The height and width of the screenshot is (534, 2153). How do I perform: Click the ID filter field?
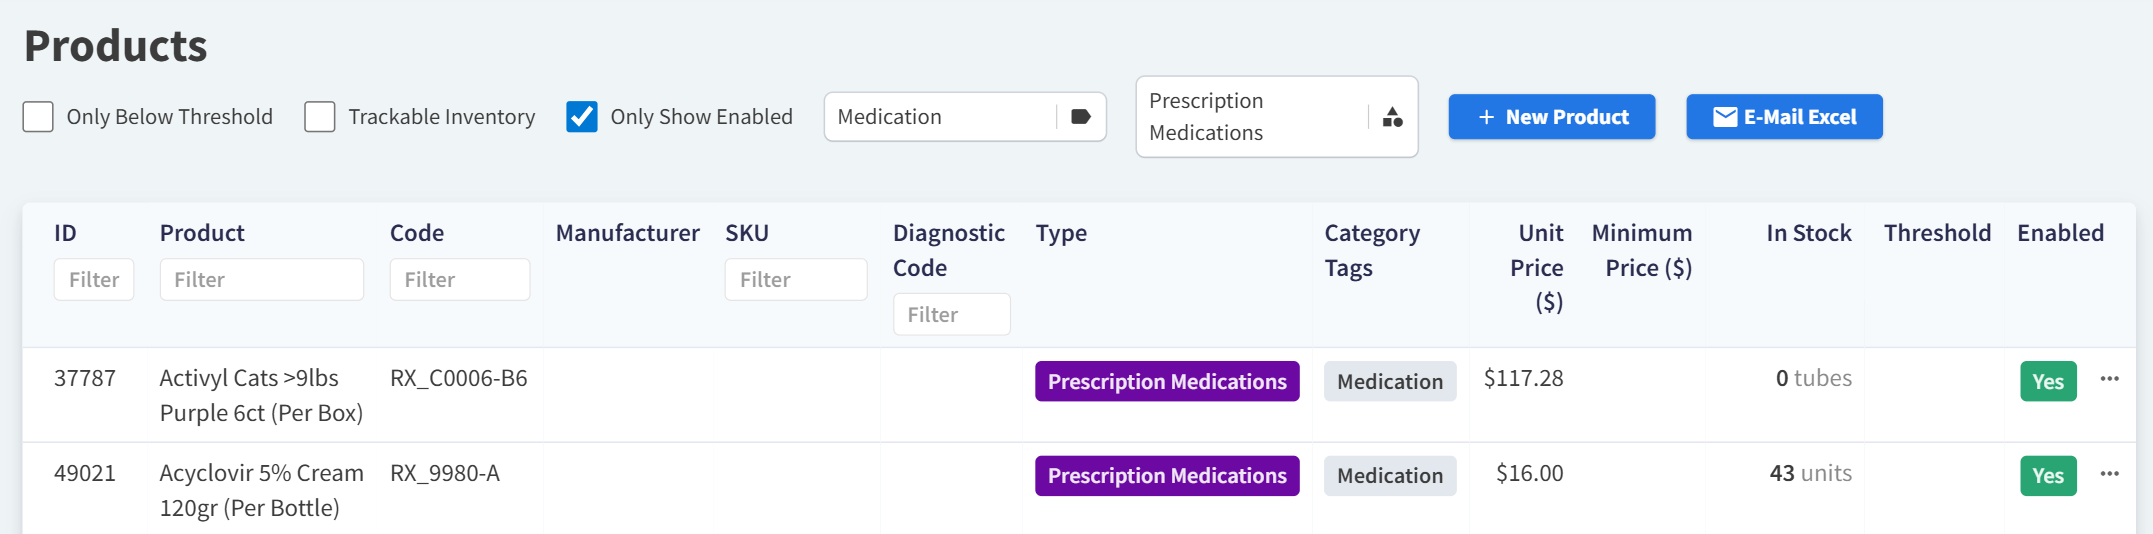coord(94,280)
